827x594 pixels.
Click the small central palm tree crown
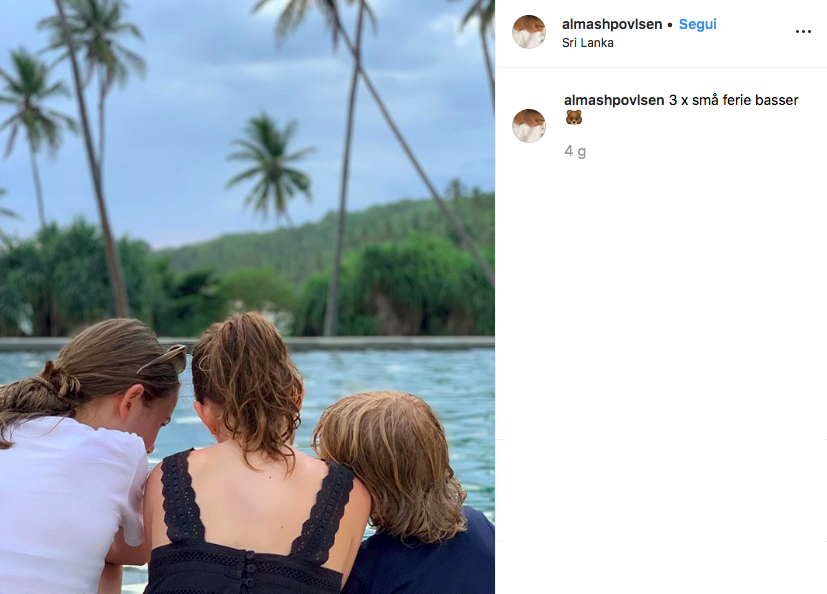pos(270,158)
